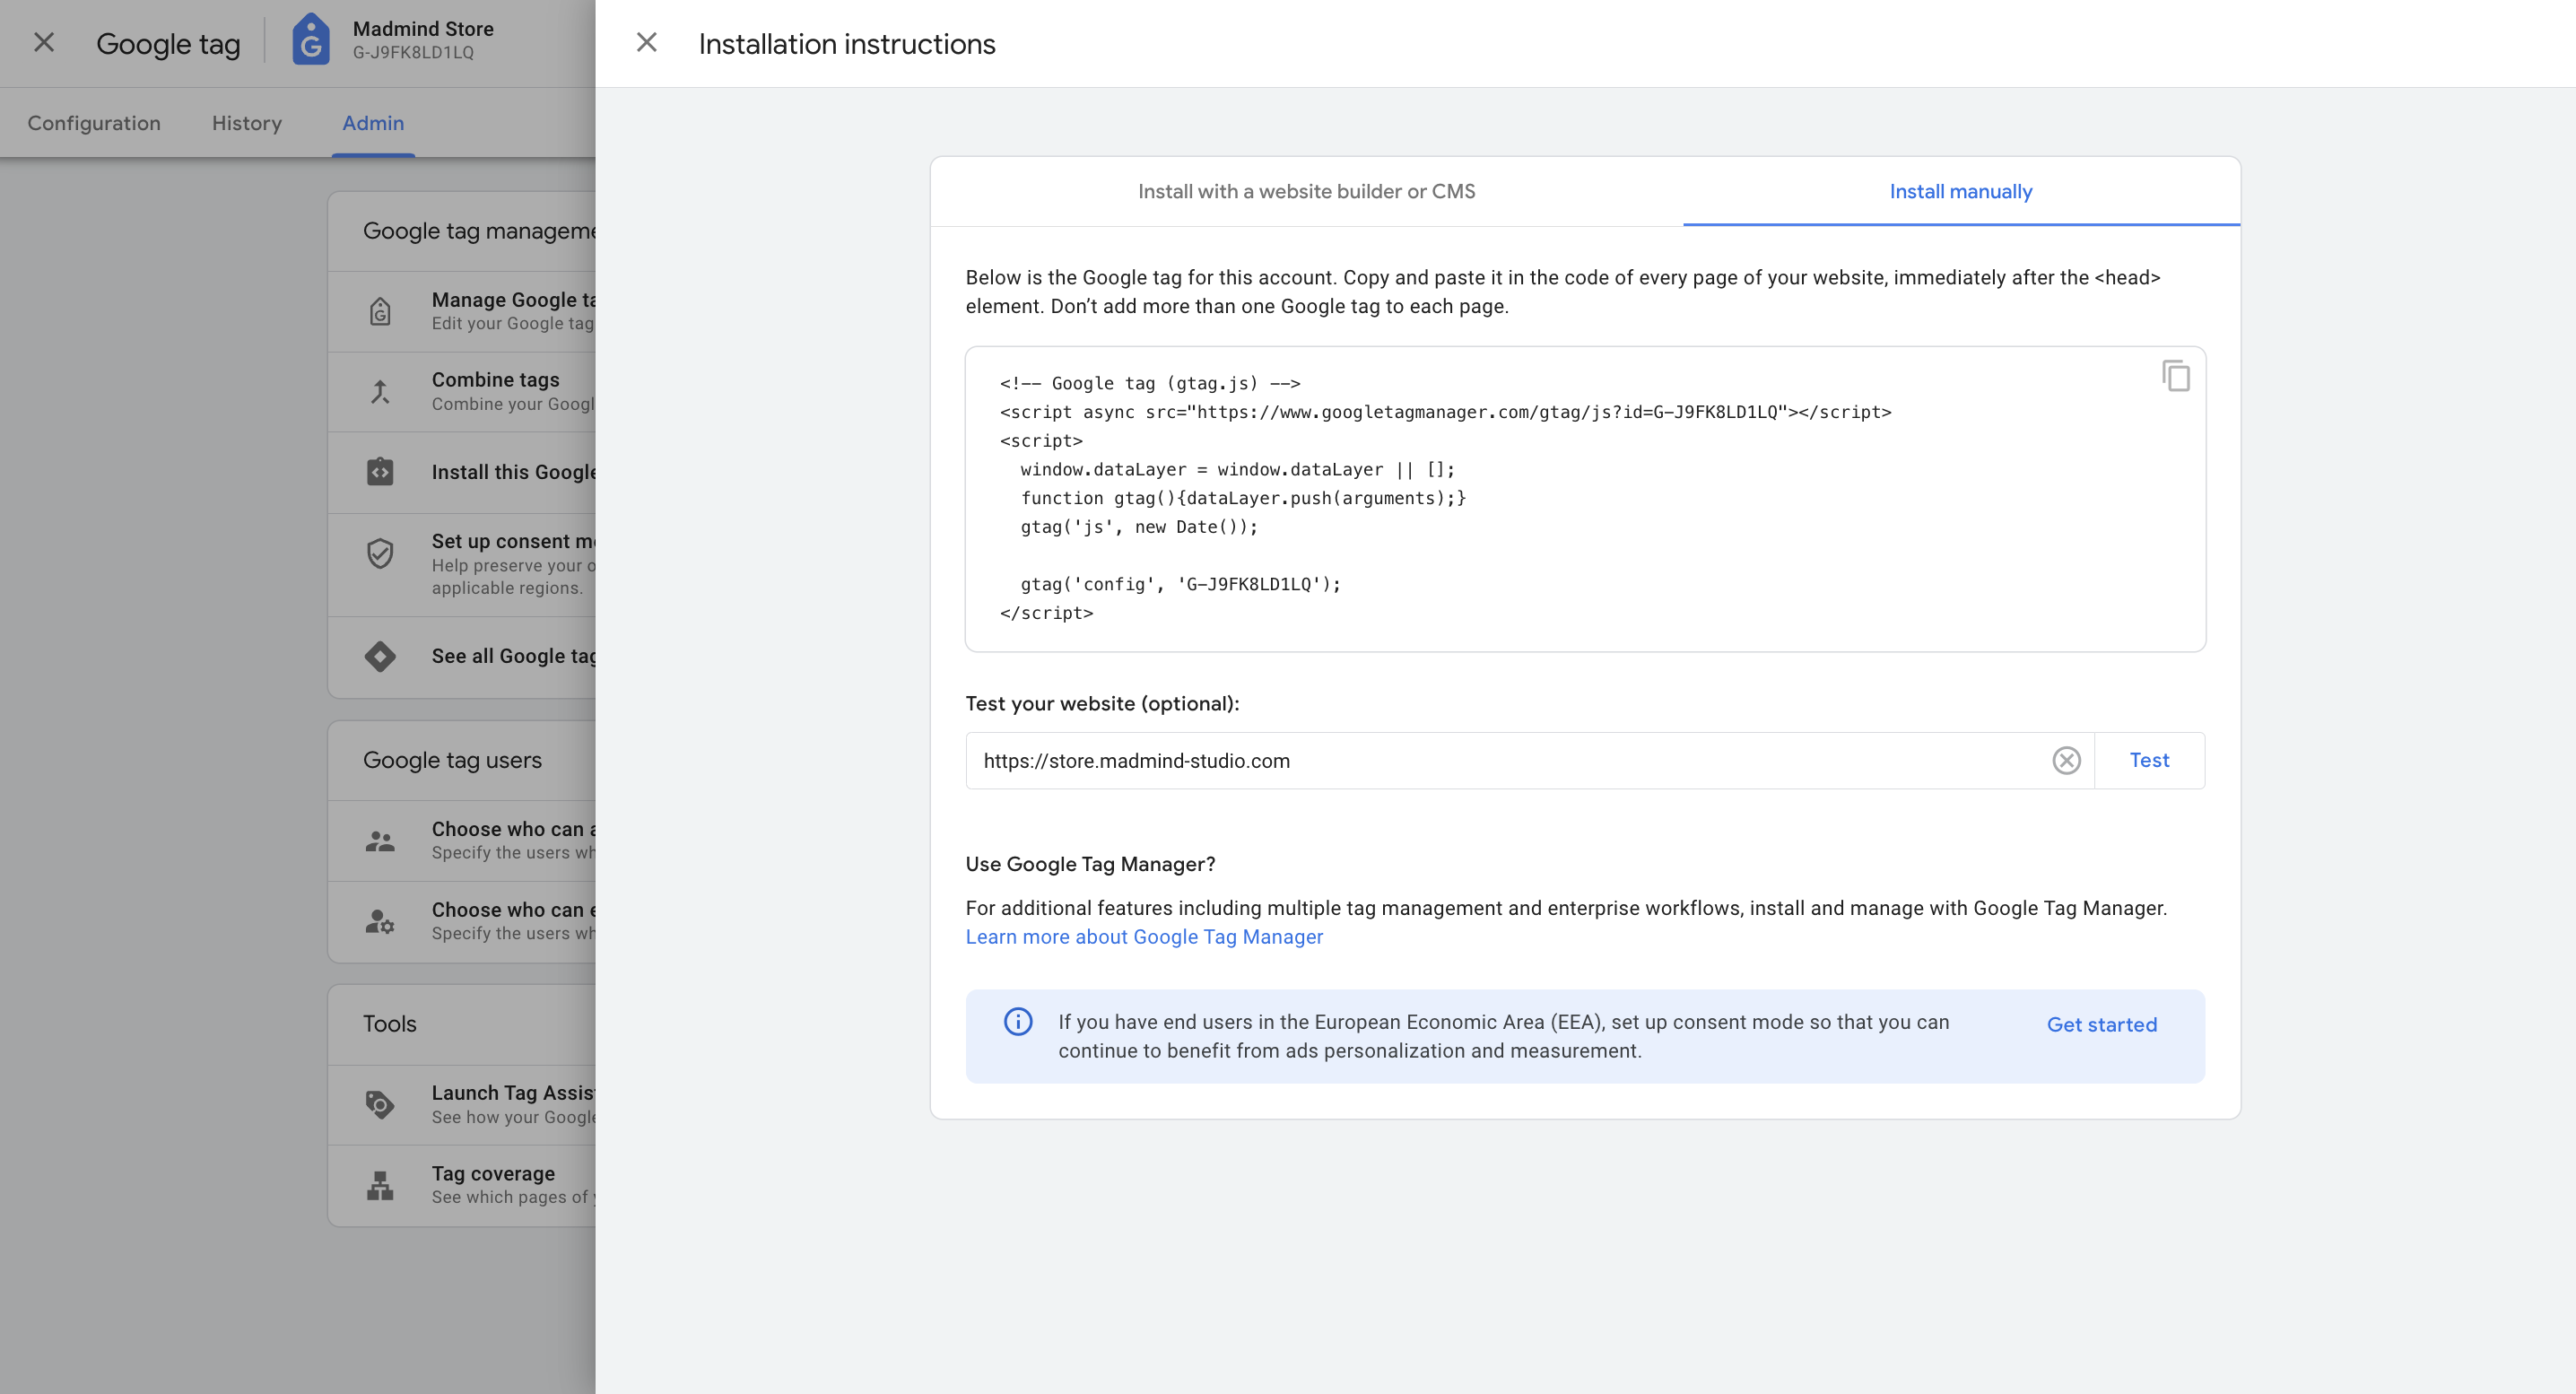This screenshot has width=2576, height=1394.
Task: Click the consent mode shield icon
Action: (x=380, y=553)
